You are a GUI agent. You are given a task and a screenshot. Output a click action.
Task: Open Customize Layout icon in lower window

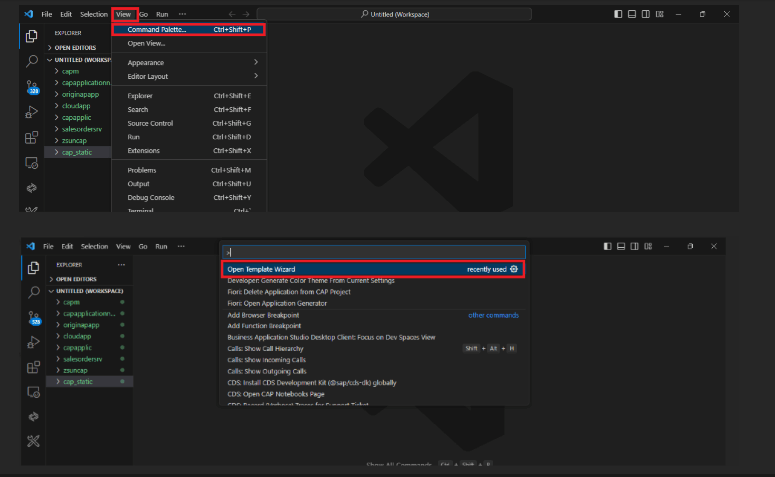pyautogui.click(x=648, y=246)
